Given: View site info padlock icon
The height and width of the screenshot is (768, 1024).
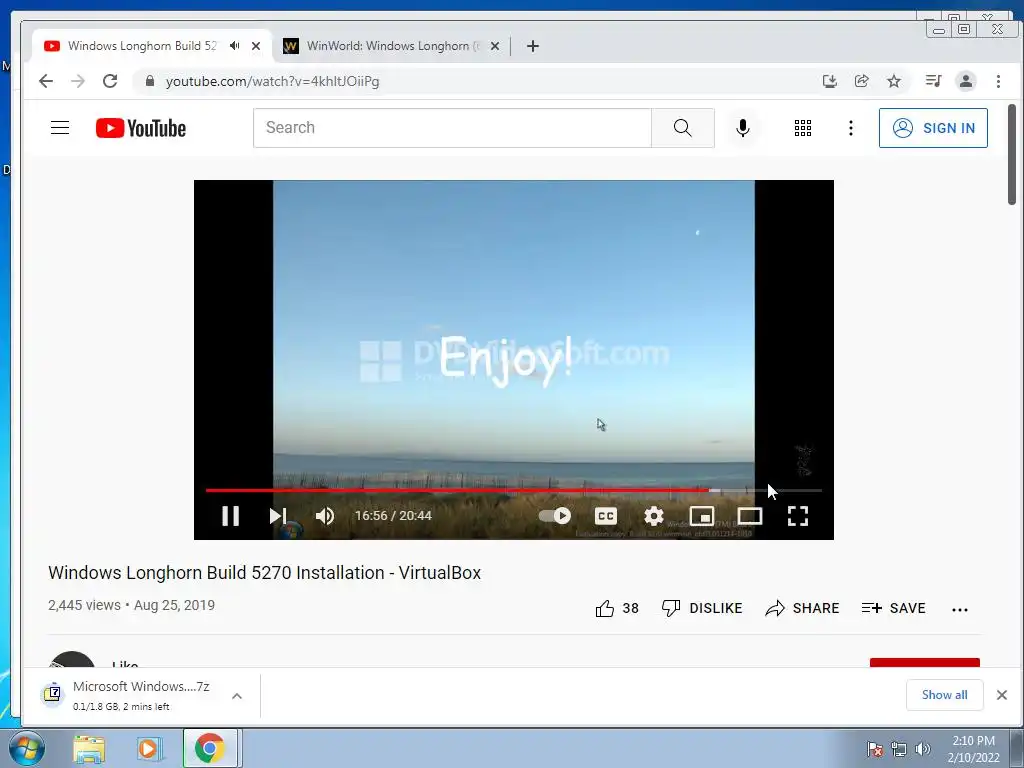Looking at the screenshot, I should (150, 81).
